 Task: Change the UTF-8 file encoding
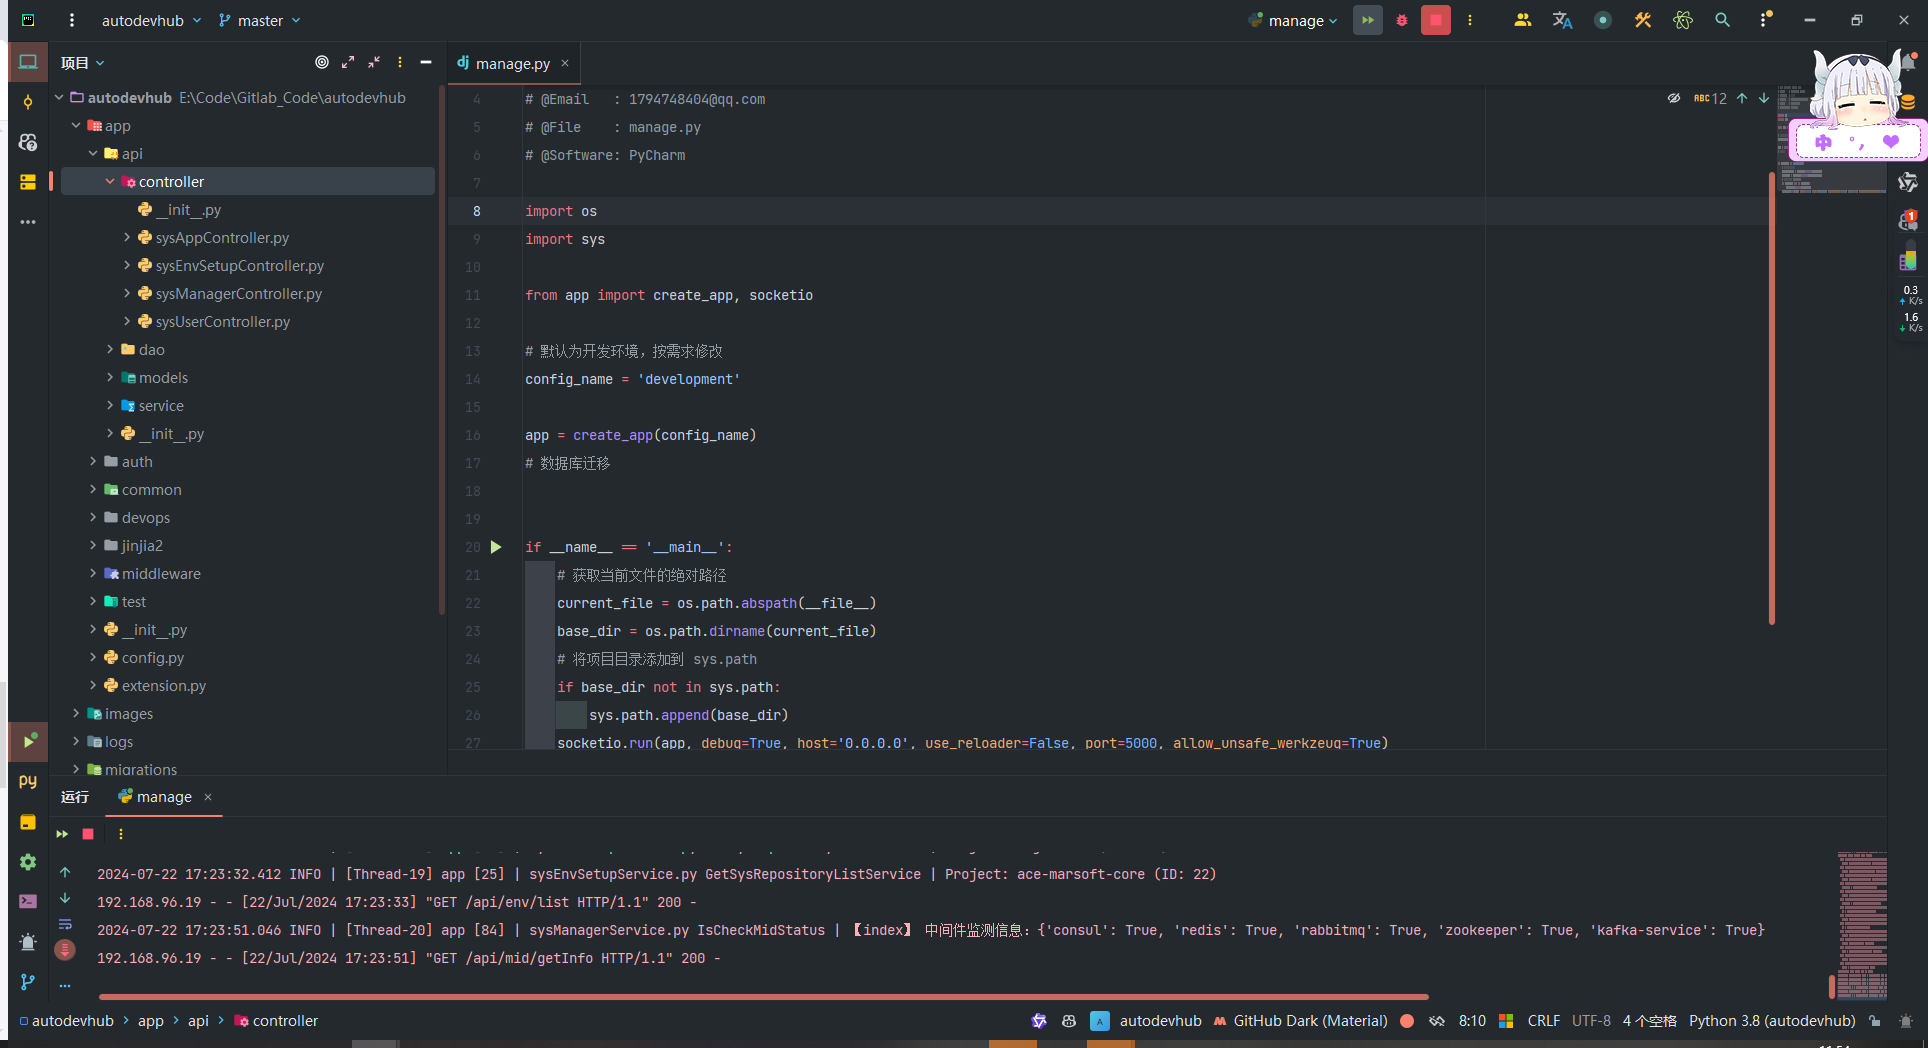pyautogui.click(x=1591, y=1021)
